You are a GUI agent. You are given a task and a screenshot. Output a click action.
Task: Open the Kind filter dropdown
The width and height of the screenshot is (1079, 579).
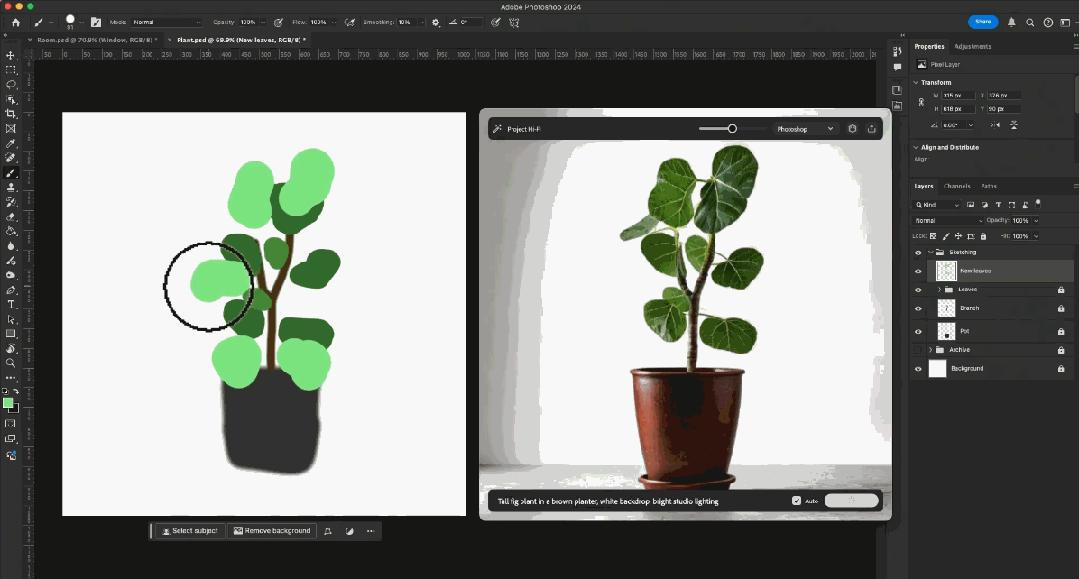pos(937,204)
